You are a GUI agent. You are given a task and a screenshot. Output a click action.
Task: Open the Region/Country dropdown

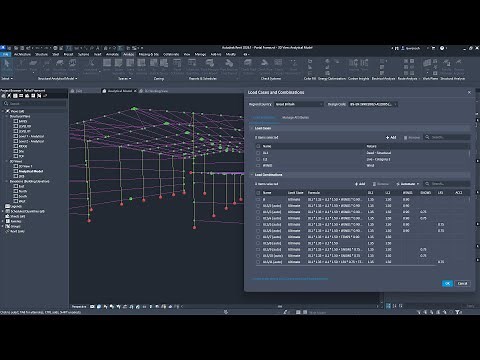(299, 104)
